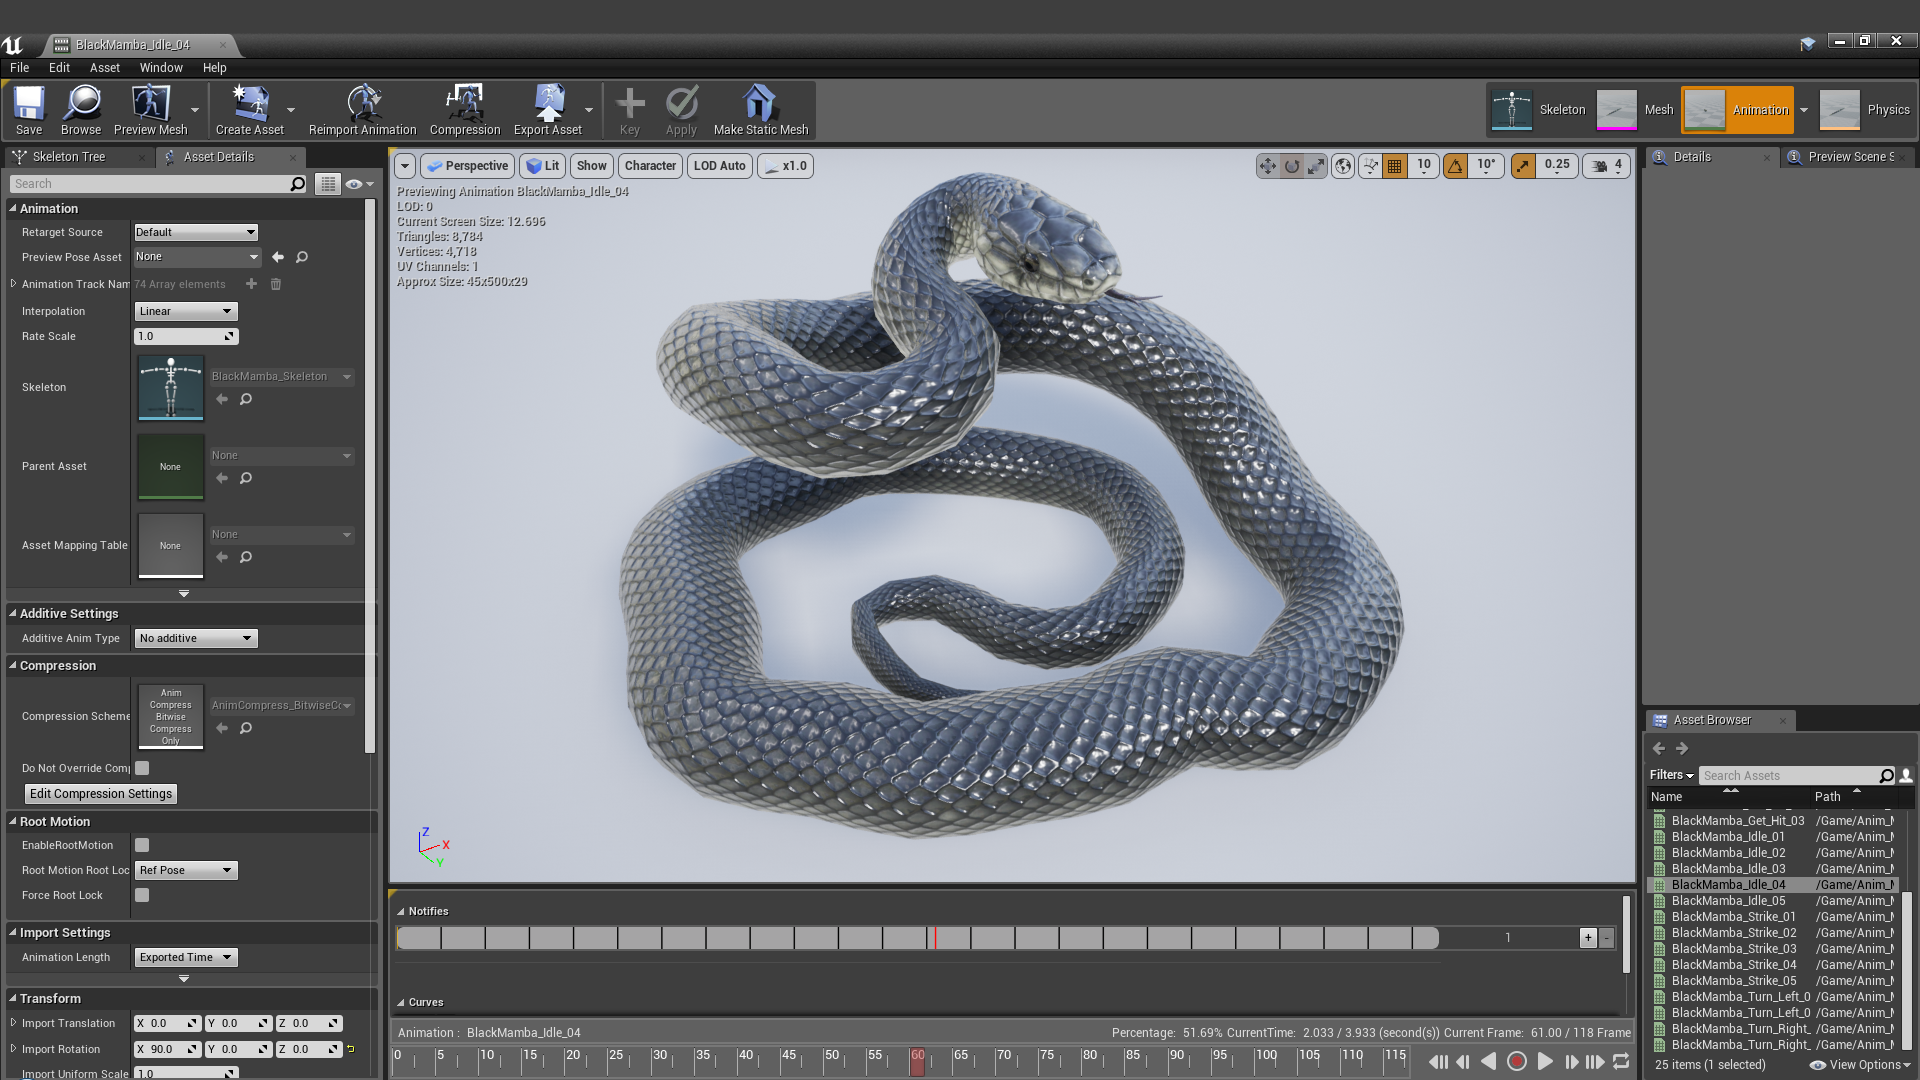This screenshot has height=1080, width=1920.
Task: Click the Perspective viewport button
Action: pos(467,166)
